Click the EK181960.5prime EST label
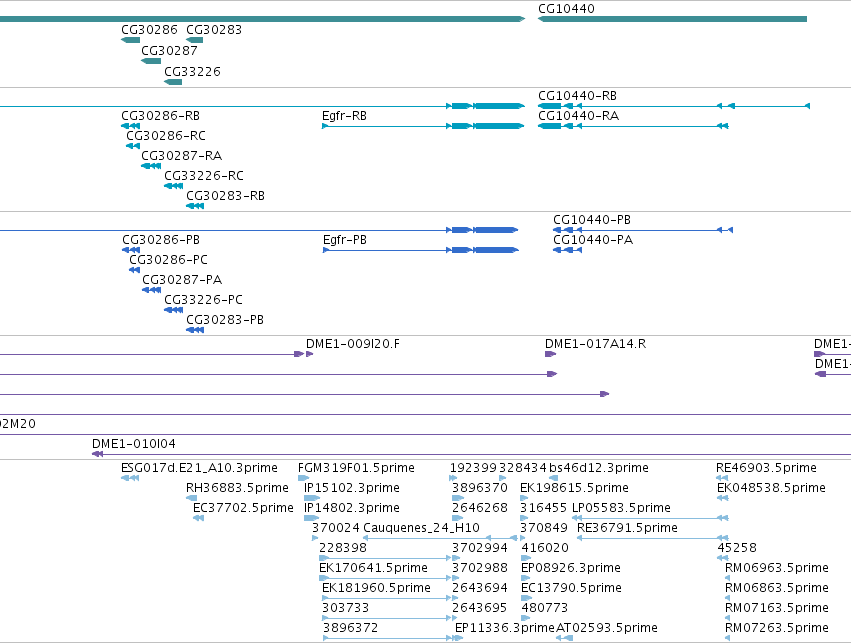This screenshot has width=851, height=643. (x=376, y=588)
